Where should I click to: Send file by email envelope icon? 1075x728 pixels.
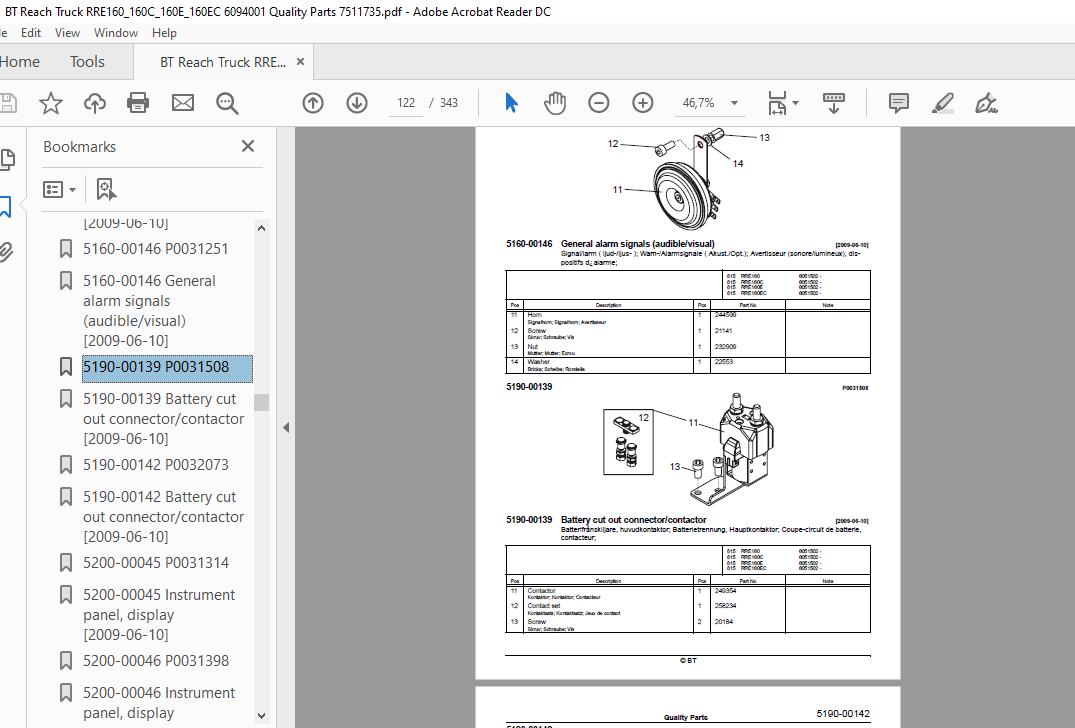[182, 104]
